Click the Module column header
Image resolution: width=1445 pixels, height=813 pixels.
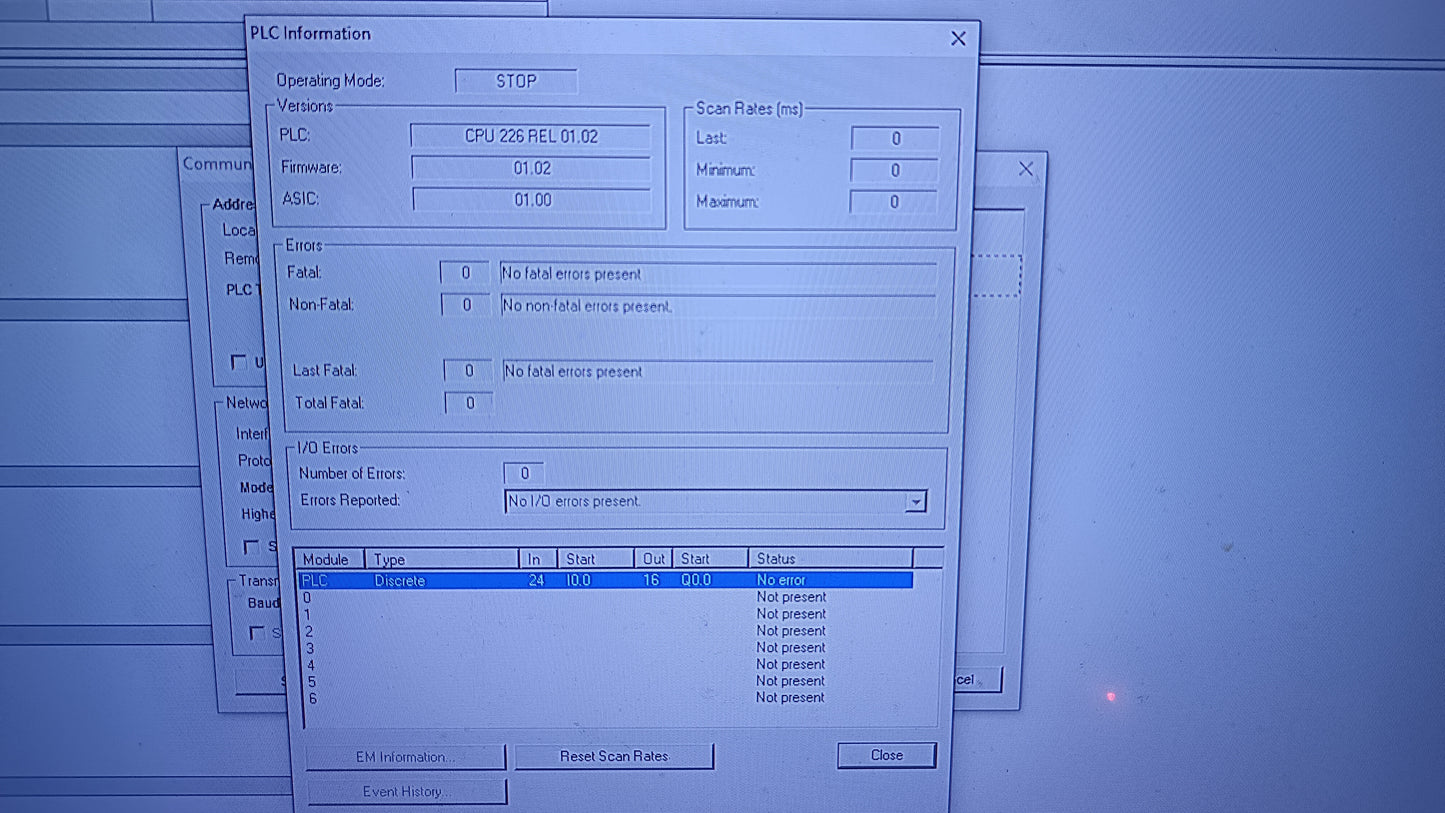[x=328, y=558]
